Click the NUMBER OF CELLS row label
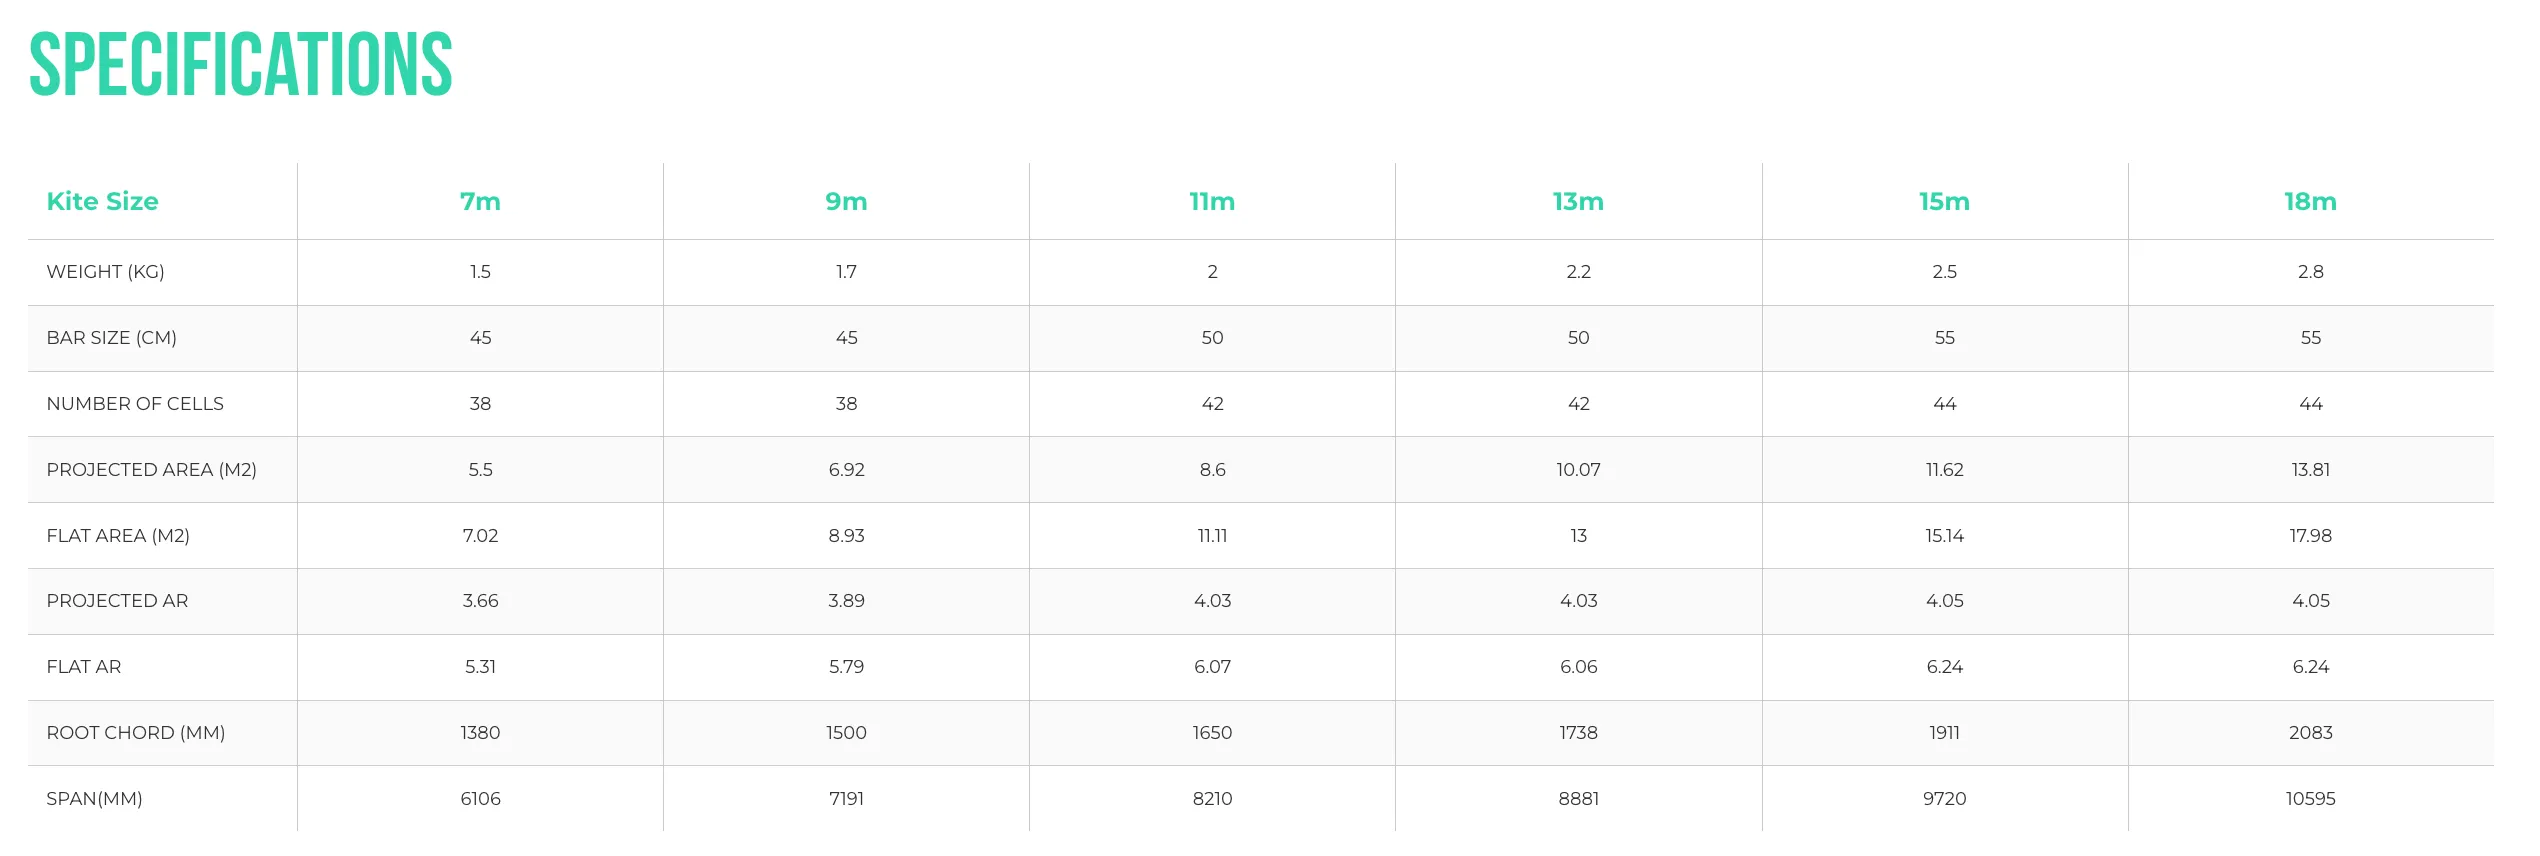This screenshot has width=2540, height=856. pos(135,404)
